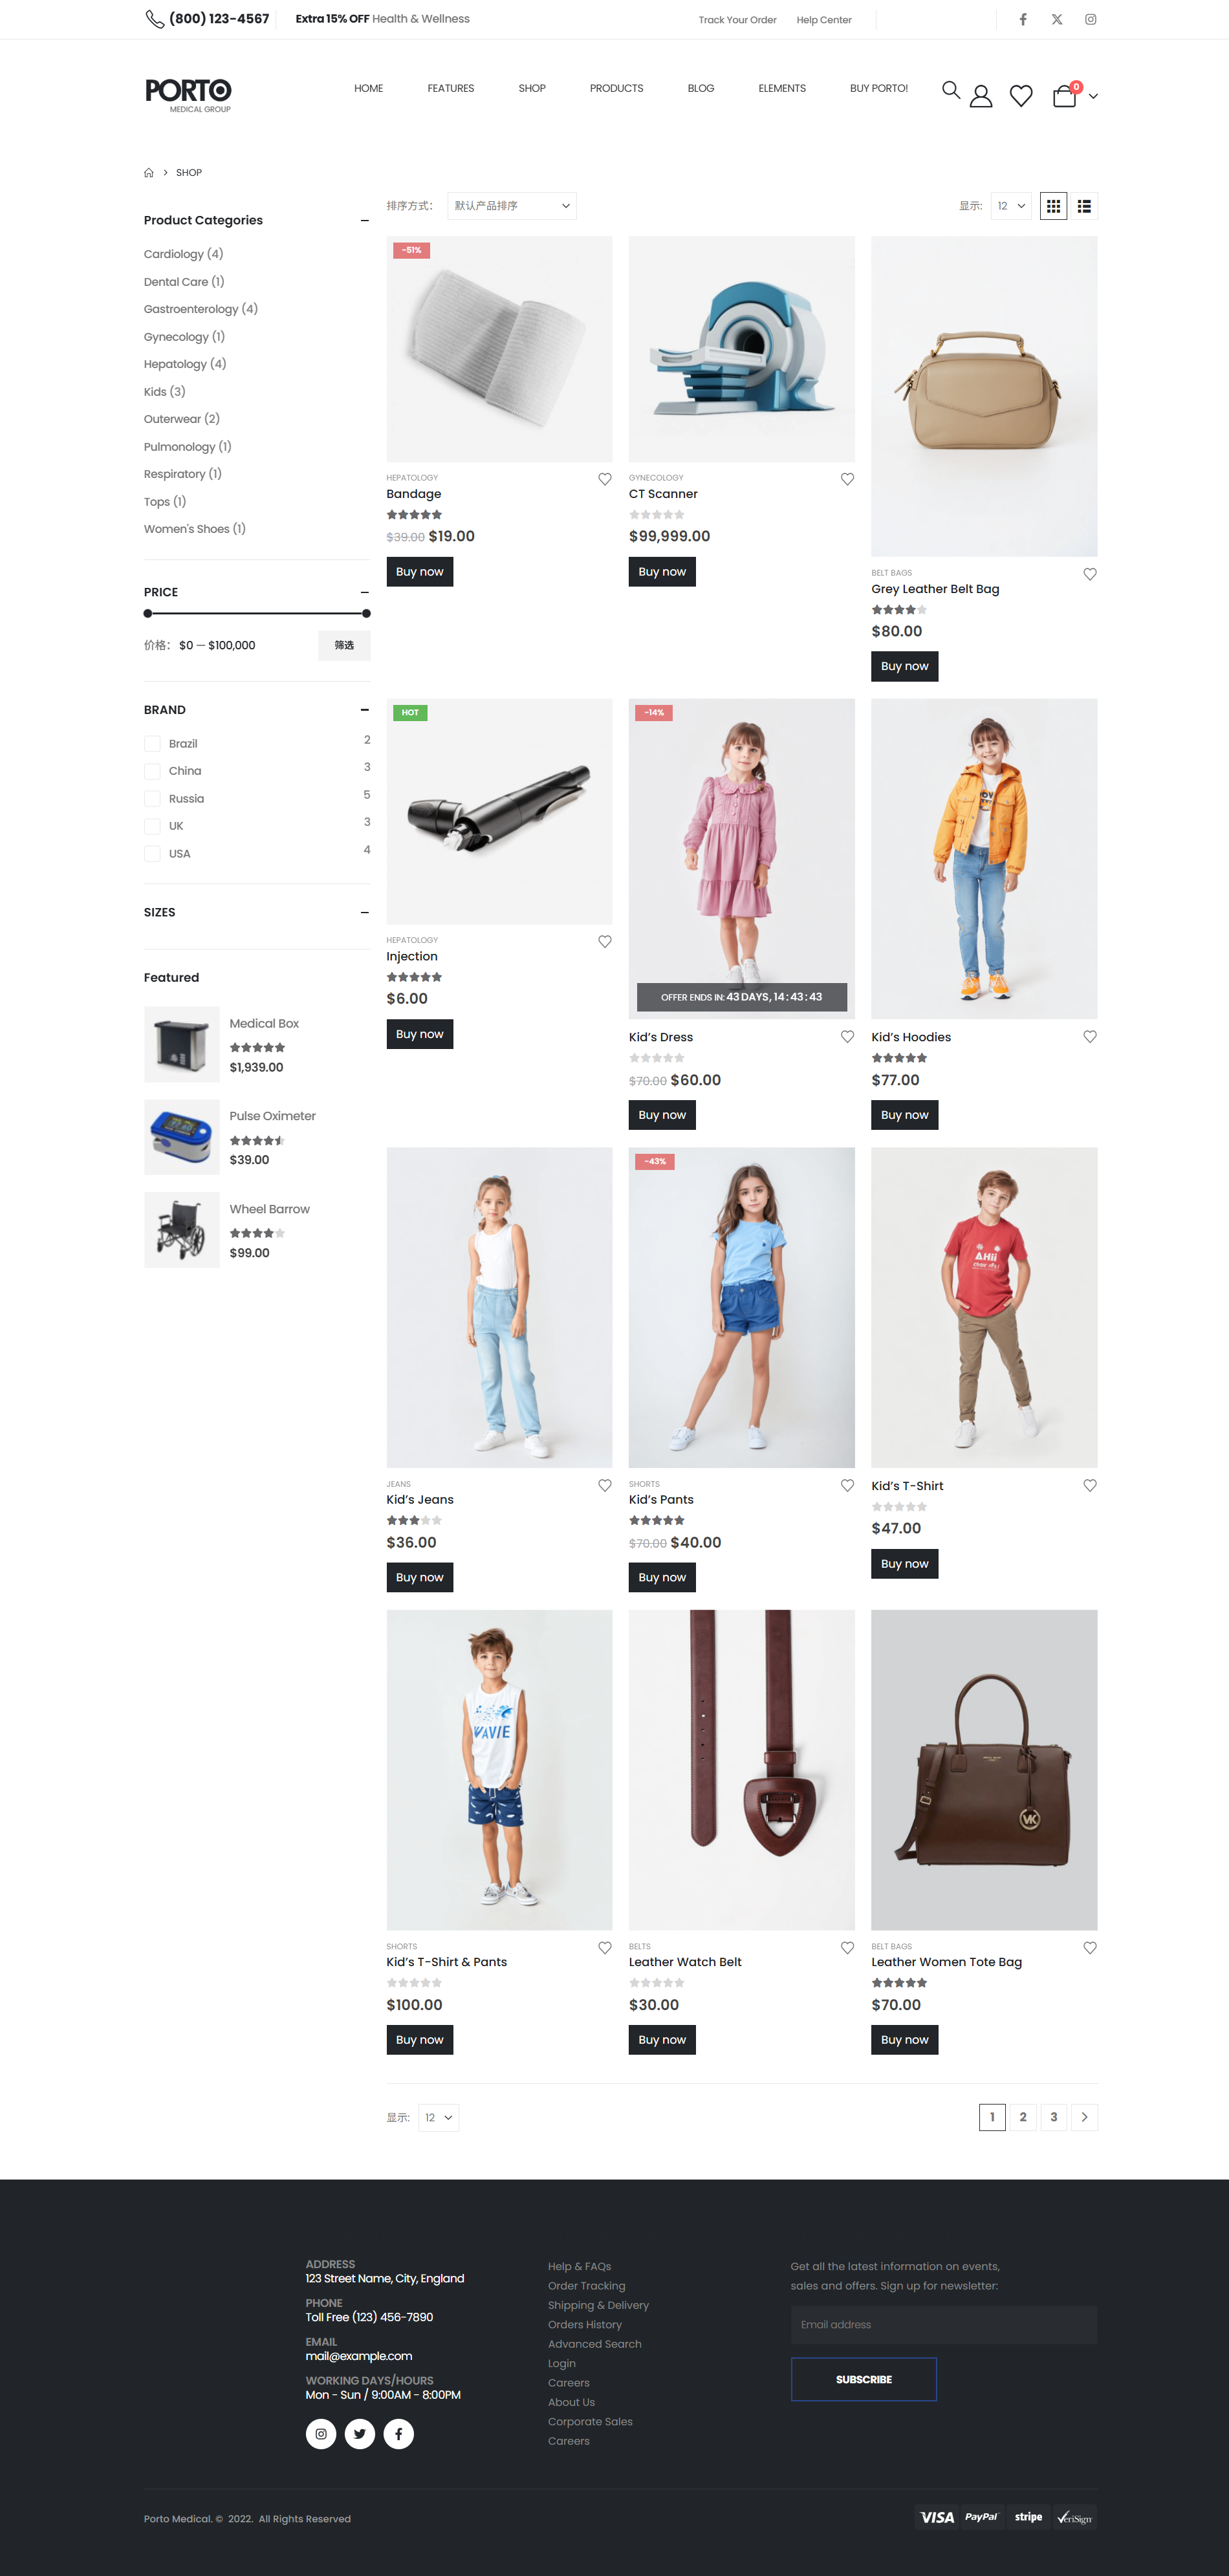Check the Brazil brand checkbox
The width and height of the screenshot is (1229, 2576).
(152, 743)
